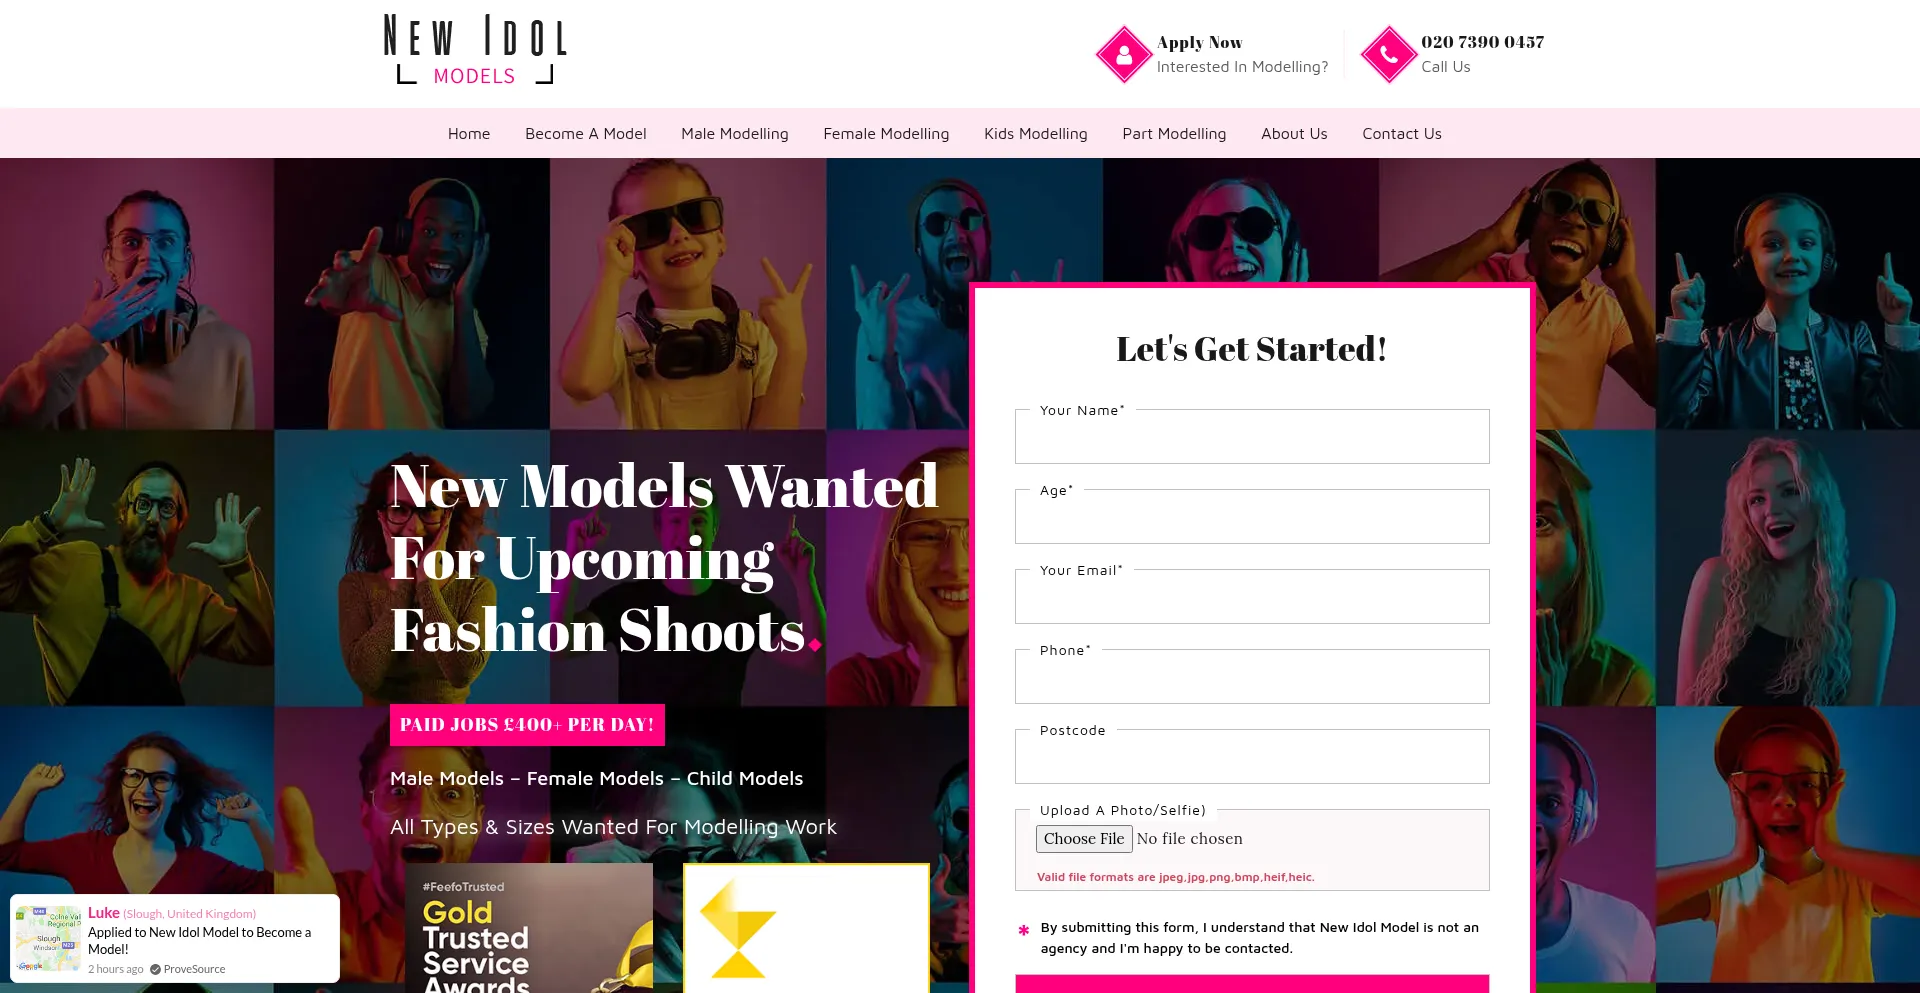
Task: Select Kids Modelling in navigation bar
Action: pyautogui.click(x=1036, y=133)
